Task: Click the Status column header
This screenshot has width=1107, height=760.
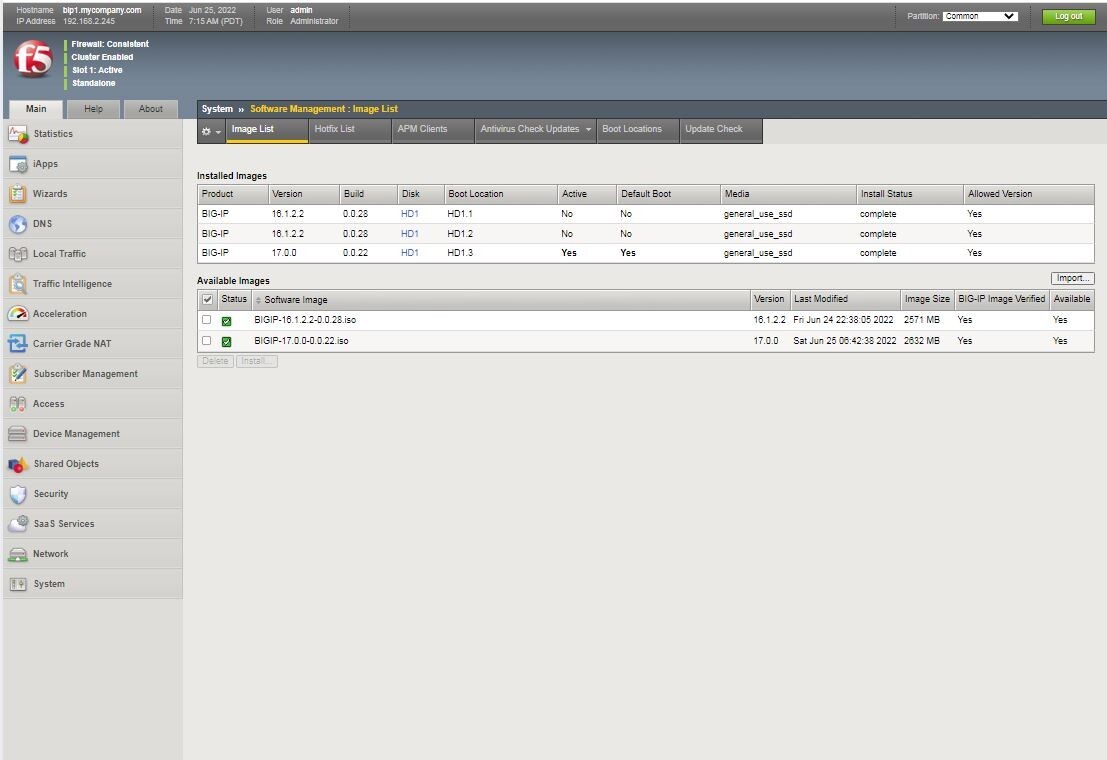Action: tap(234, 299)
